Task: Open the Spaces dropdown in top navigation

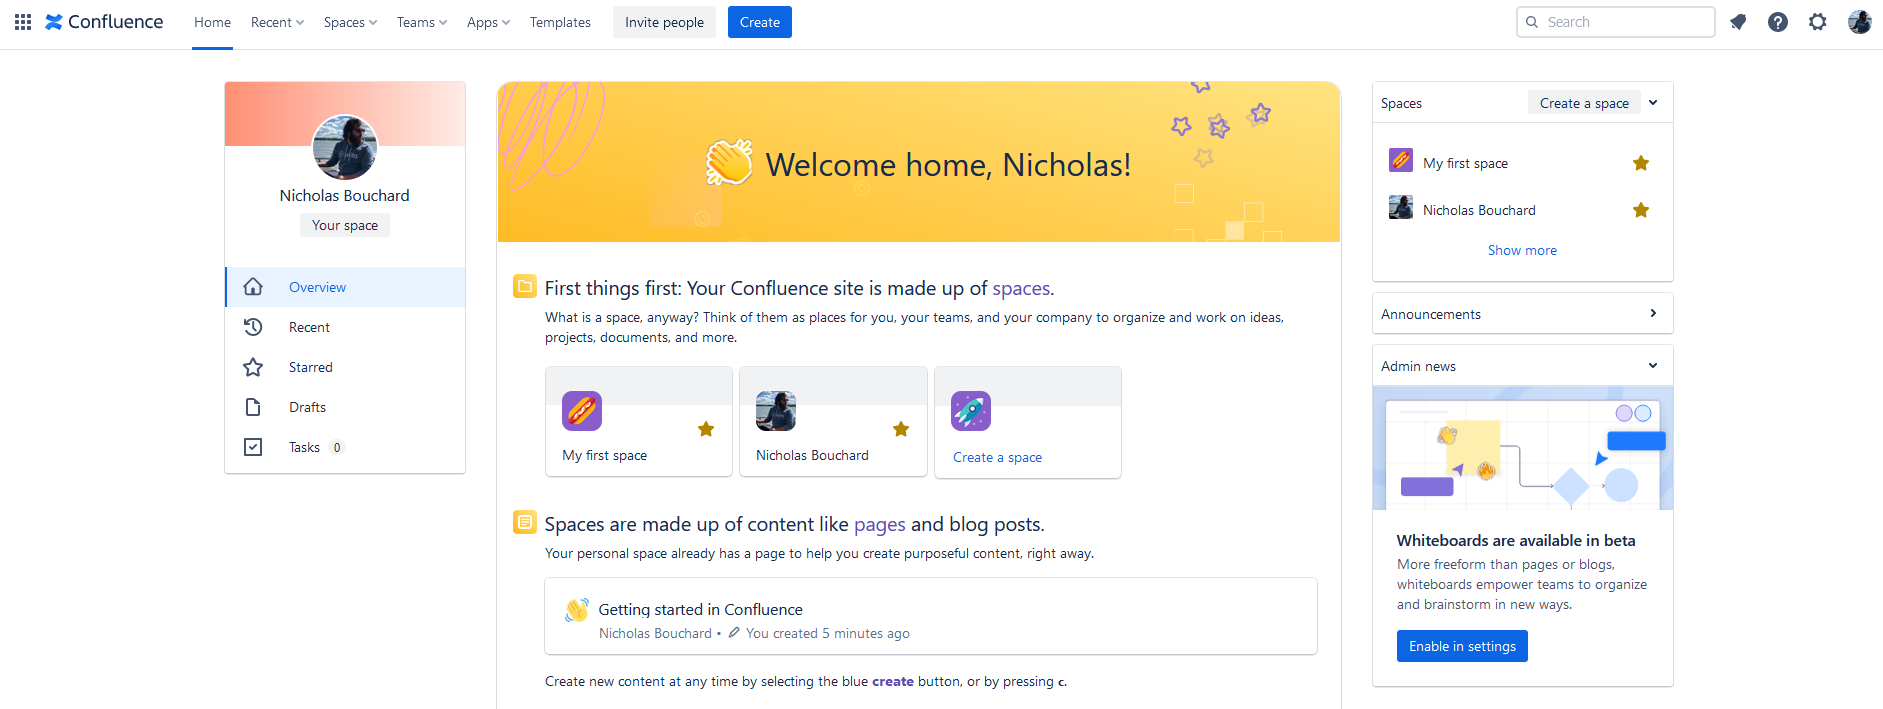Action: 350,22
